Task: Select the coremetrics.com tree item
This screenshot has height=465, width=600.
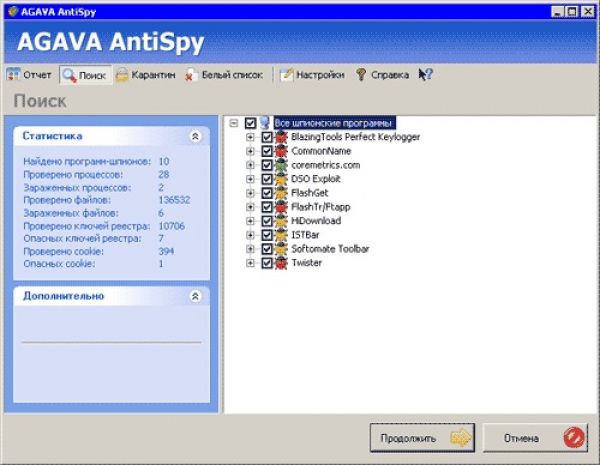Action: point(325,165)
